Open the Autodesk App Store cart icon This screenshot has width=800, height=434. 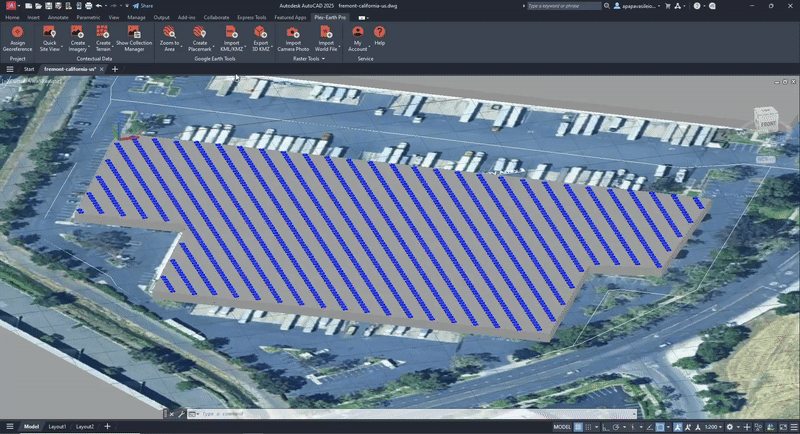667,6
